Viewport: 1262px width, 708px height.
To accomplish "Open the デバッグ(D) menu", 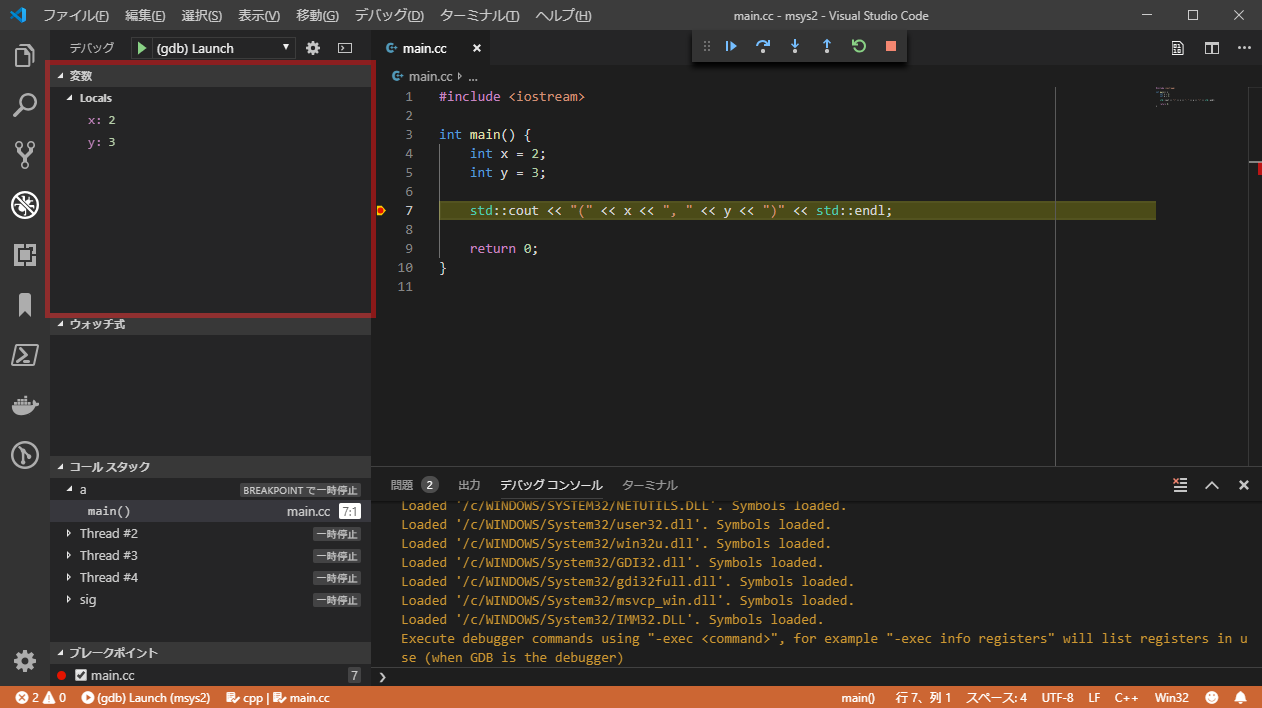I will point(389,16).
